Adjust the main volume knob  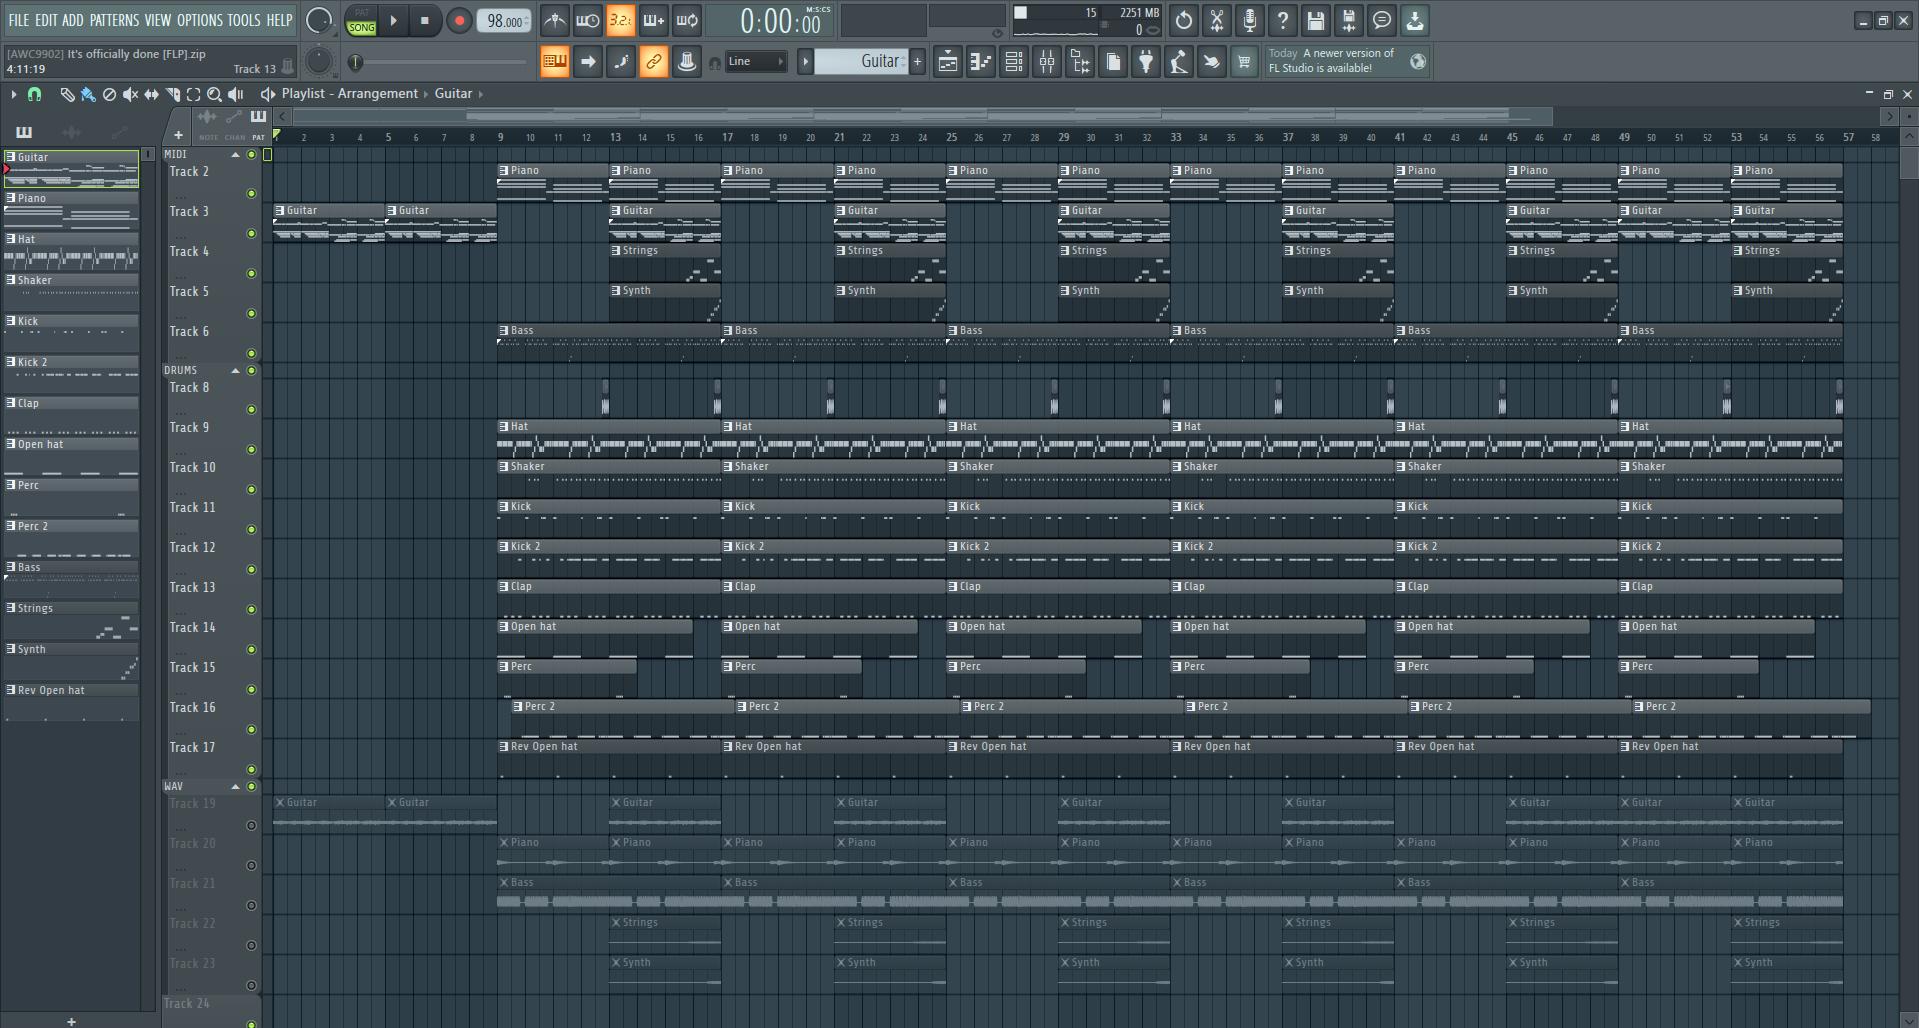(x=318, y=20)
